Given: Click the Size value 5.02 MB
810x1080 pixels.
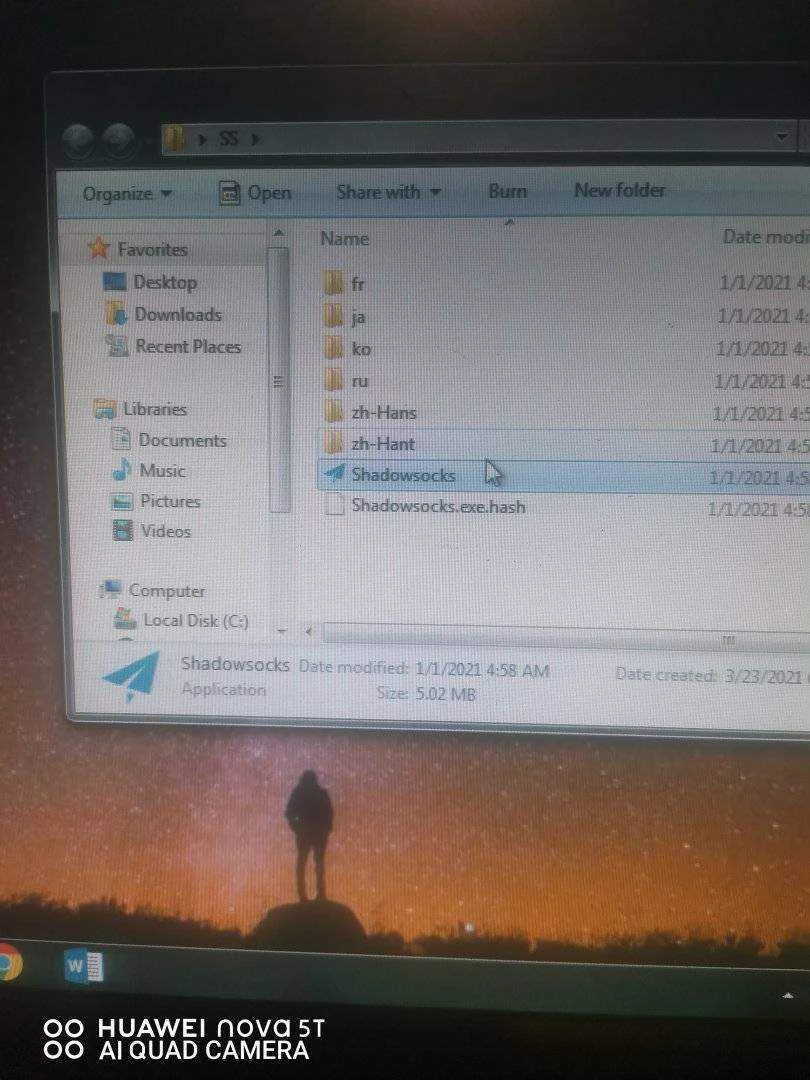Looking at the screenshot, I should (x=446, y=694).
